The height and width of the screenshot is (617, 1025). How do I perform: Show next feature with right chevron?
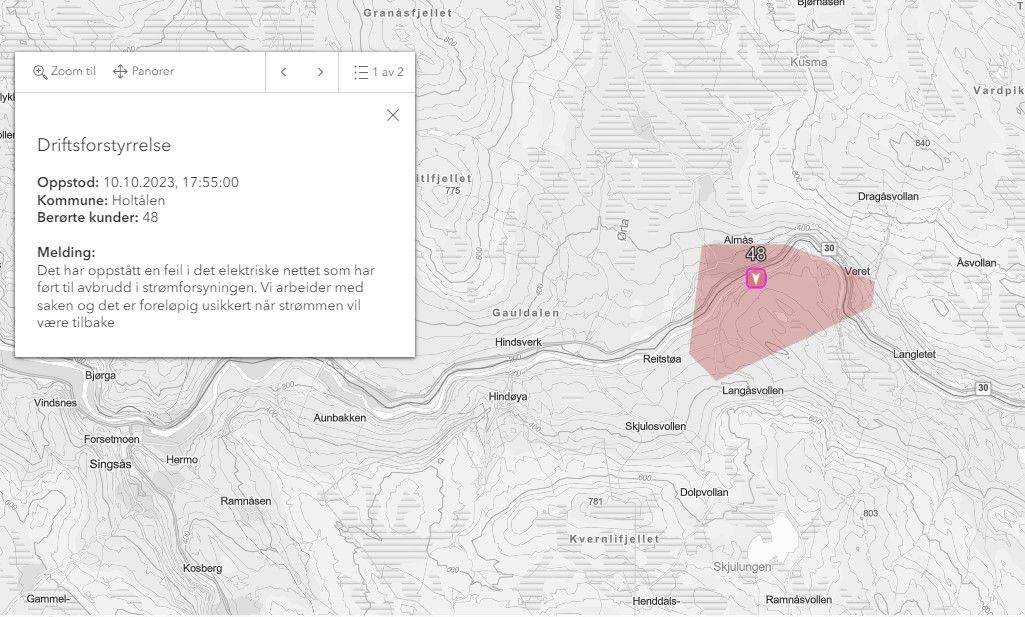coord(320,72)
